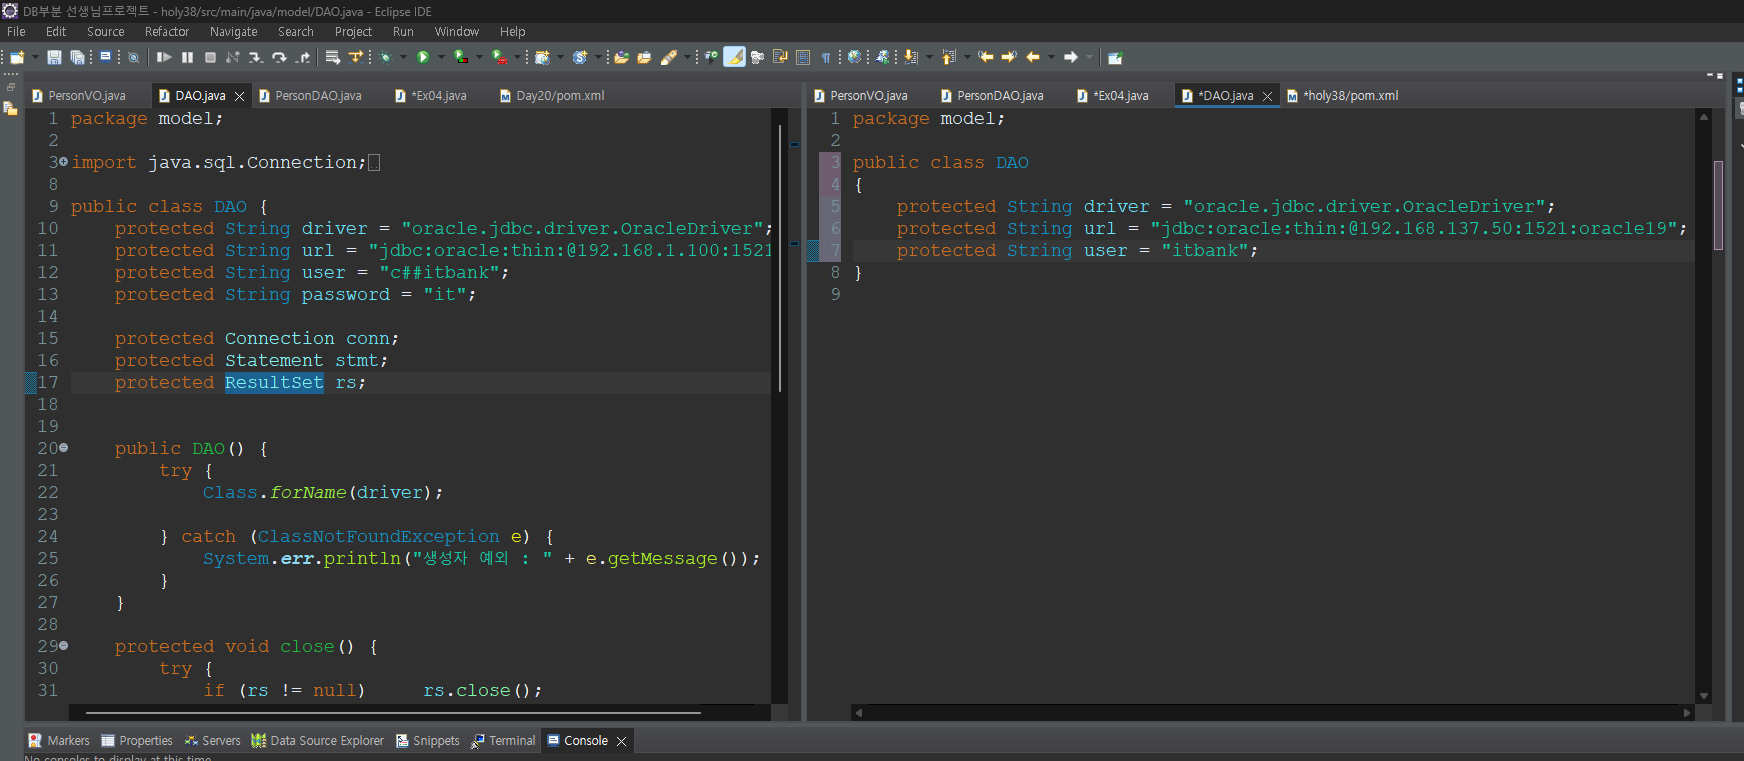Image resolution: width=1744 pixels, height=761 pixels.
Task: Toggle Word Wrap toolbar button
Action: [780, 57]
